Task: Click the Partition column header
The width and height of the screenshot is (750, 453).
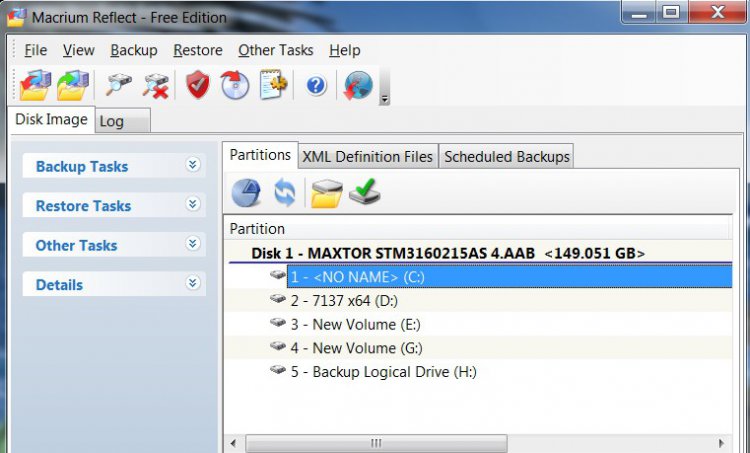Action: [x=477, y=228]
